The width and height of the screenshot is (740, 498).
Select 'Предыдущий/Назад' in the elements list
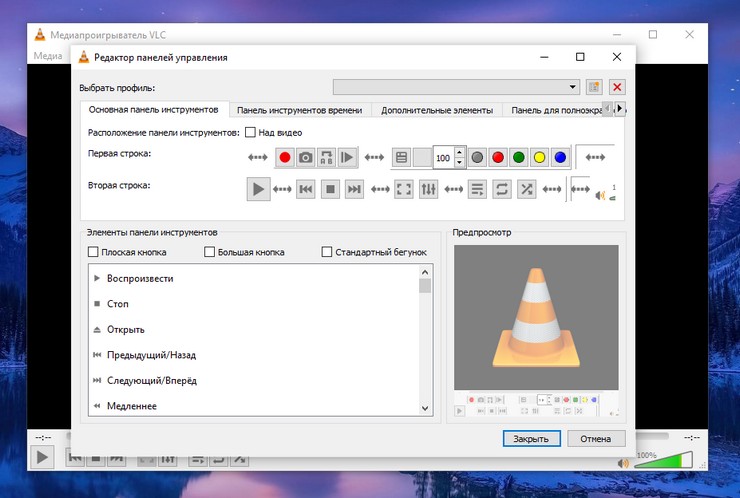click(x=152, y=355)
